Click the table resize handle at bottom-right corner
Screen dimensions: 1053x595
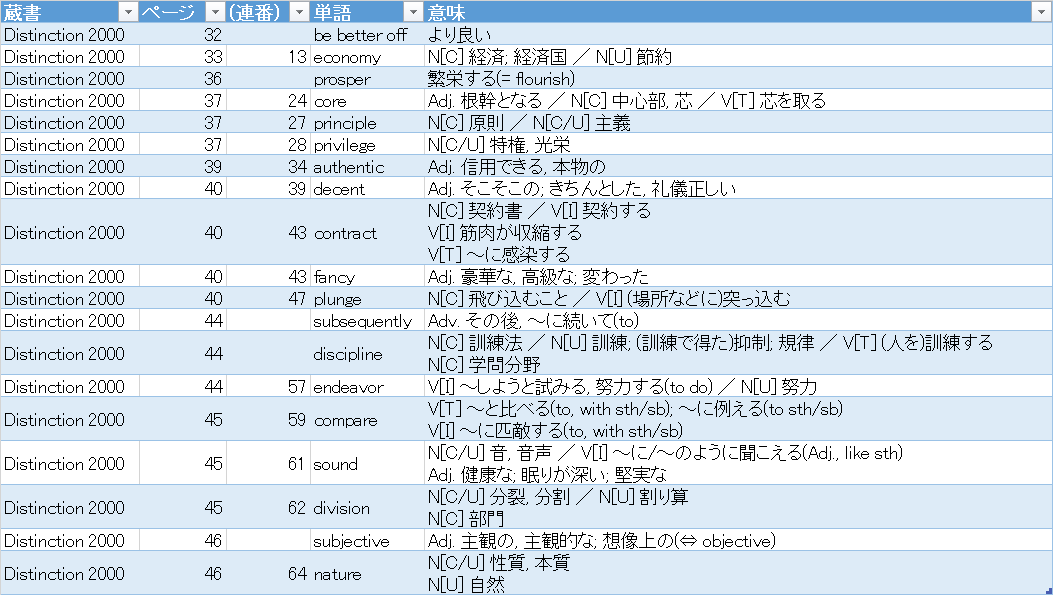point(1046,590)
